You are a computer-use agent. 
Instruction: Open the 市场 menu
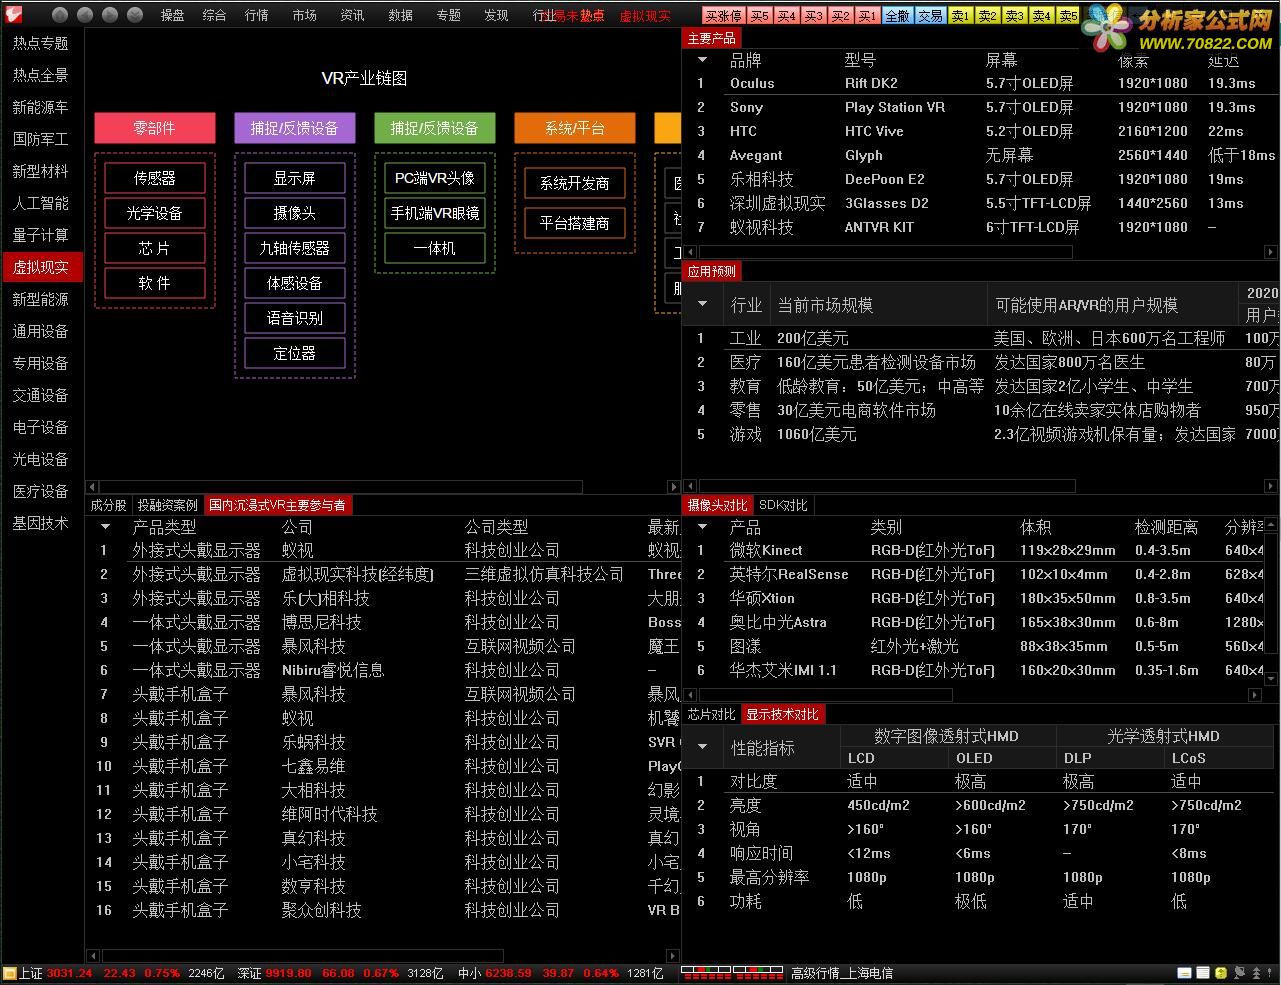click(304, 15)
